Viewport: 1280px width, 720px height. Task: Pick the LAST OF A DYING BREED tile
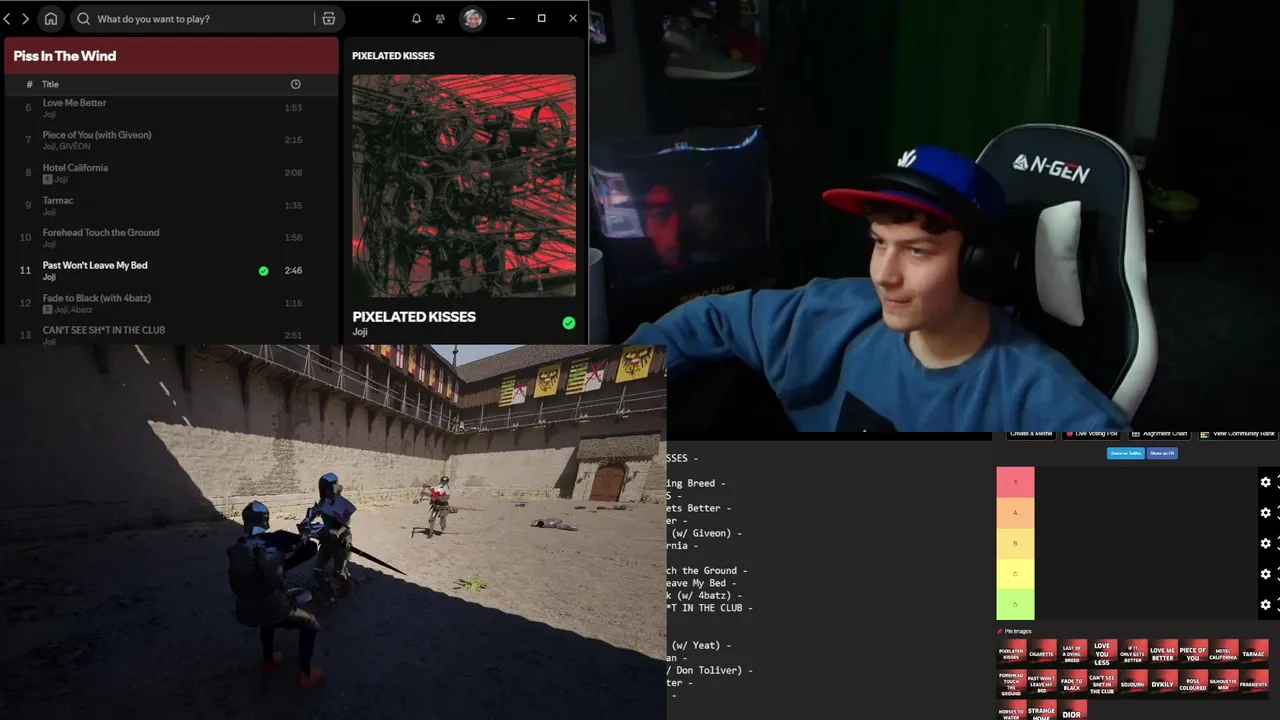[x=1073, y=652]
